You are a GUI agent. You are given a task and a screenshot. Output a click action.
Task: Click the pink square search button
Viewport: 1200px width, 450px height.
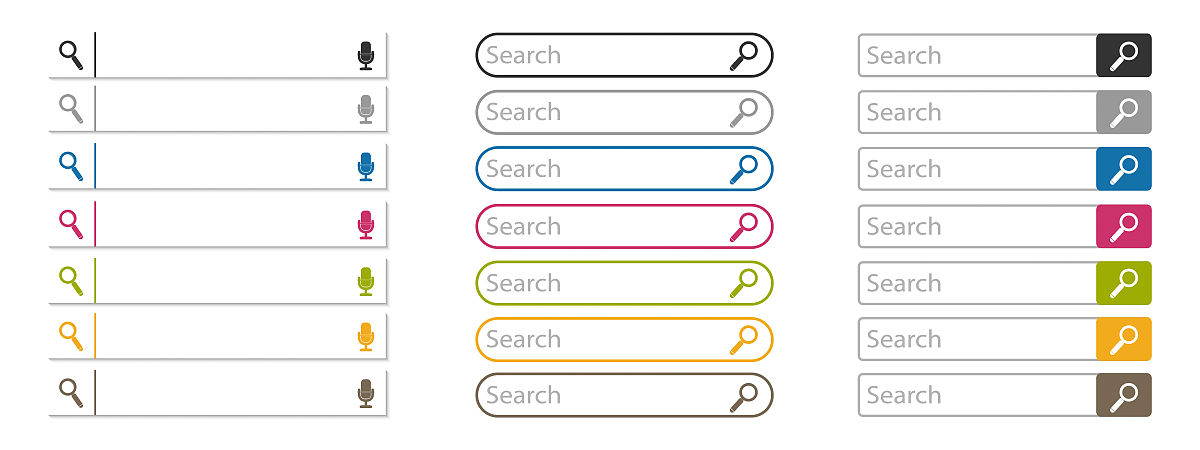coord(1124,226)
